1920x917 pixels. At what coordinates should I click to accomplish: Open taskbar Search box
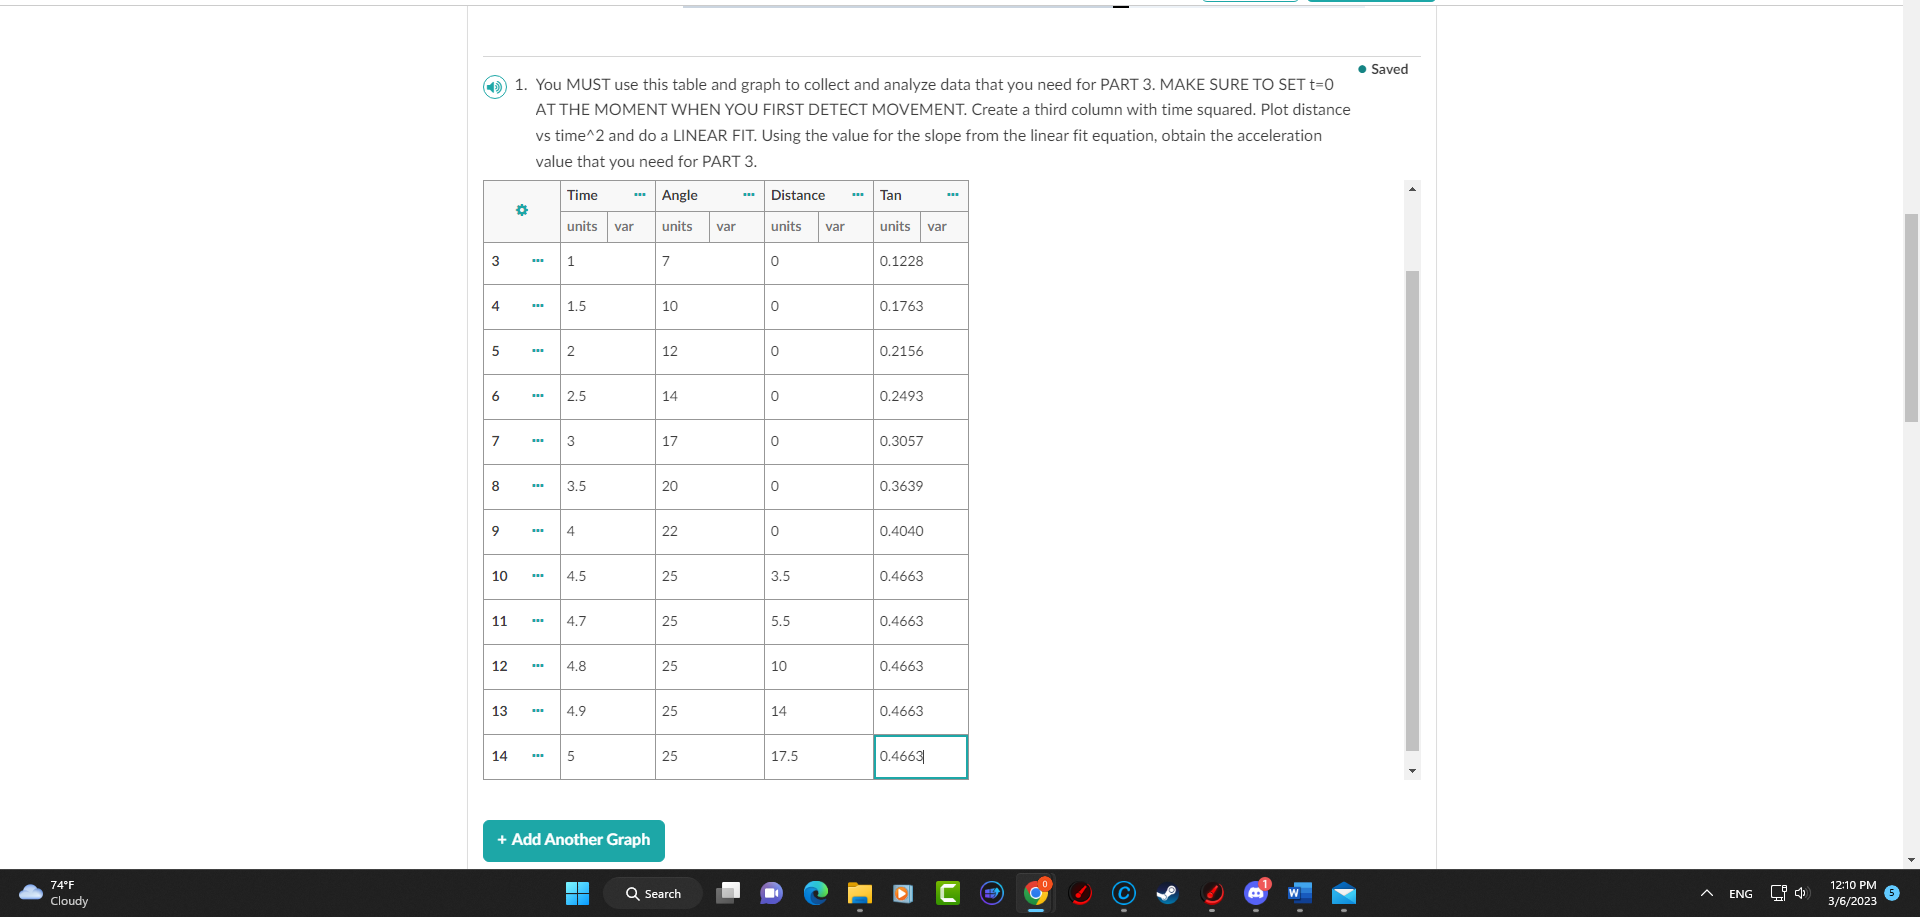[654, 893]
